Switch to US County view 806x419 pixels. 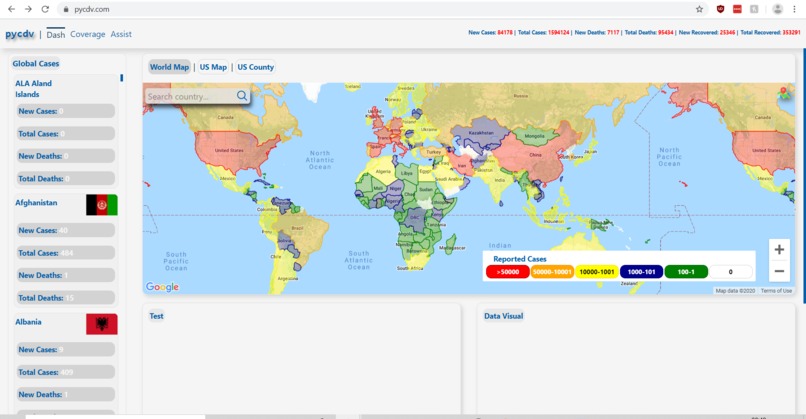pyautogui.click(x=255, y=67)
